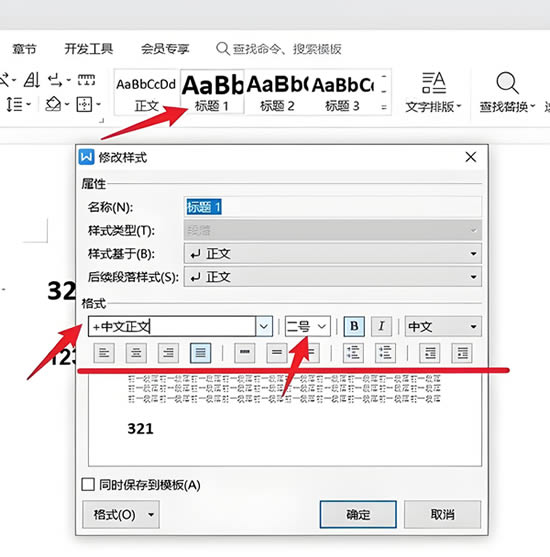This screenshot has width=550, height=557.
Task: Click the text direction arrows icon
Action: [55, 80]
